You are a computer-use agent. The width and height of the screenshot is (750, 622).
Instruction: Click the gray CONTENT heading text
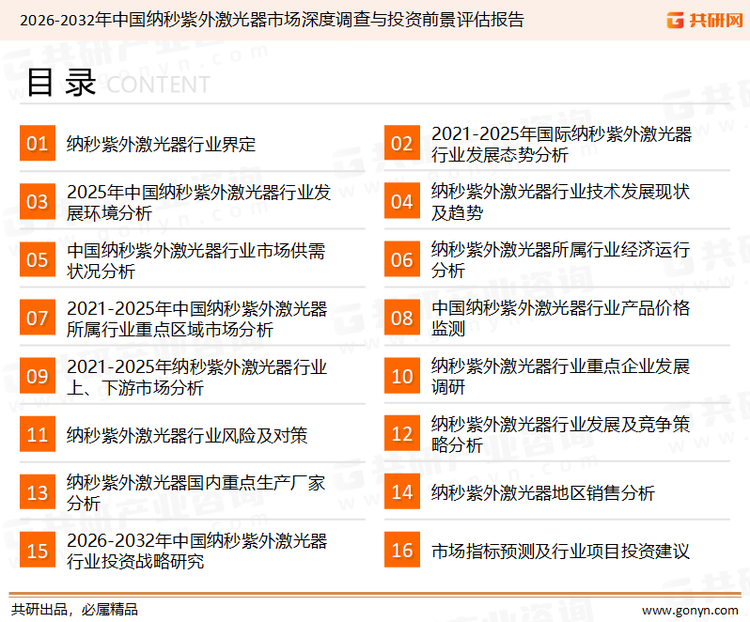tap(158, 85)
